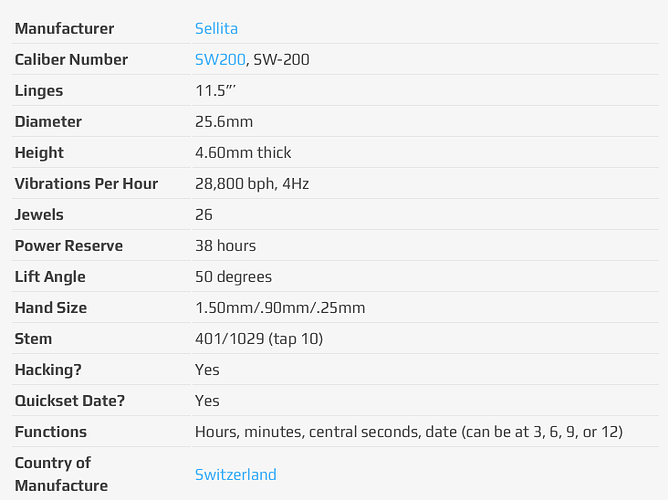Open the Switzerland country link
This screenshot has height=500, width=668.
coord(236,474)
